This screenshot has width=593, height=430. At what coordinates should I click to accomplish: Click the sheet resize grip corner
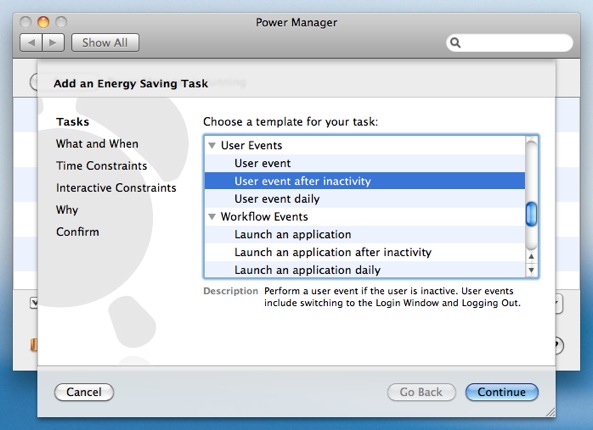pyautogui.click(x=550, y=412)
